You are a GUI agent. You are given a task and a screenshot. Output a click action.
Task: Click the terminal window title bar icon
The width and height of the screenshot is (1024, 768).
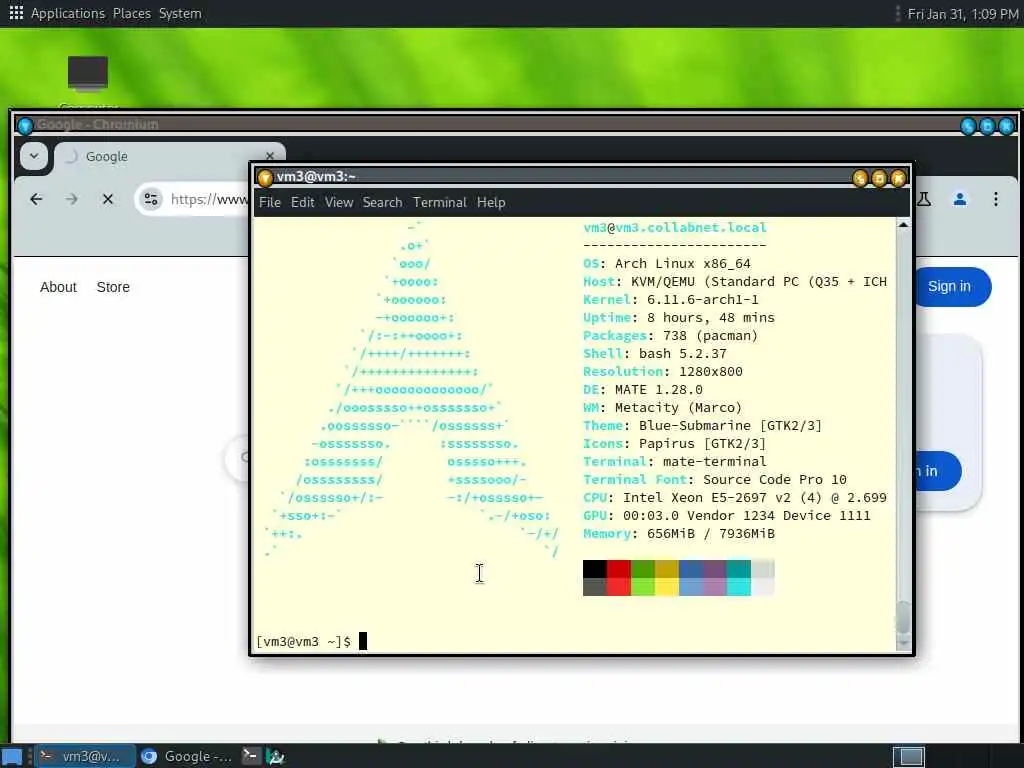(265, 177)
